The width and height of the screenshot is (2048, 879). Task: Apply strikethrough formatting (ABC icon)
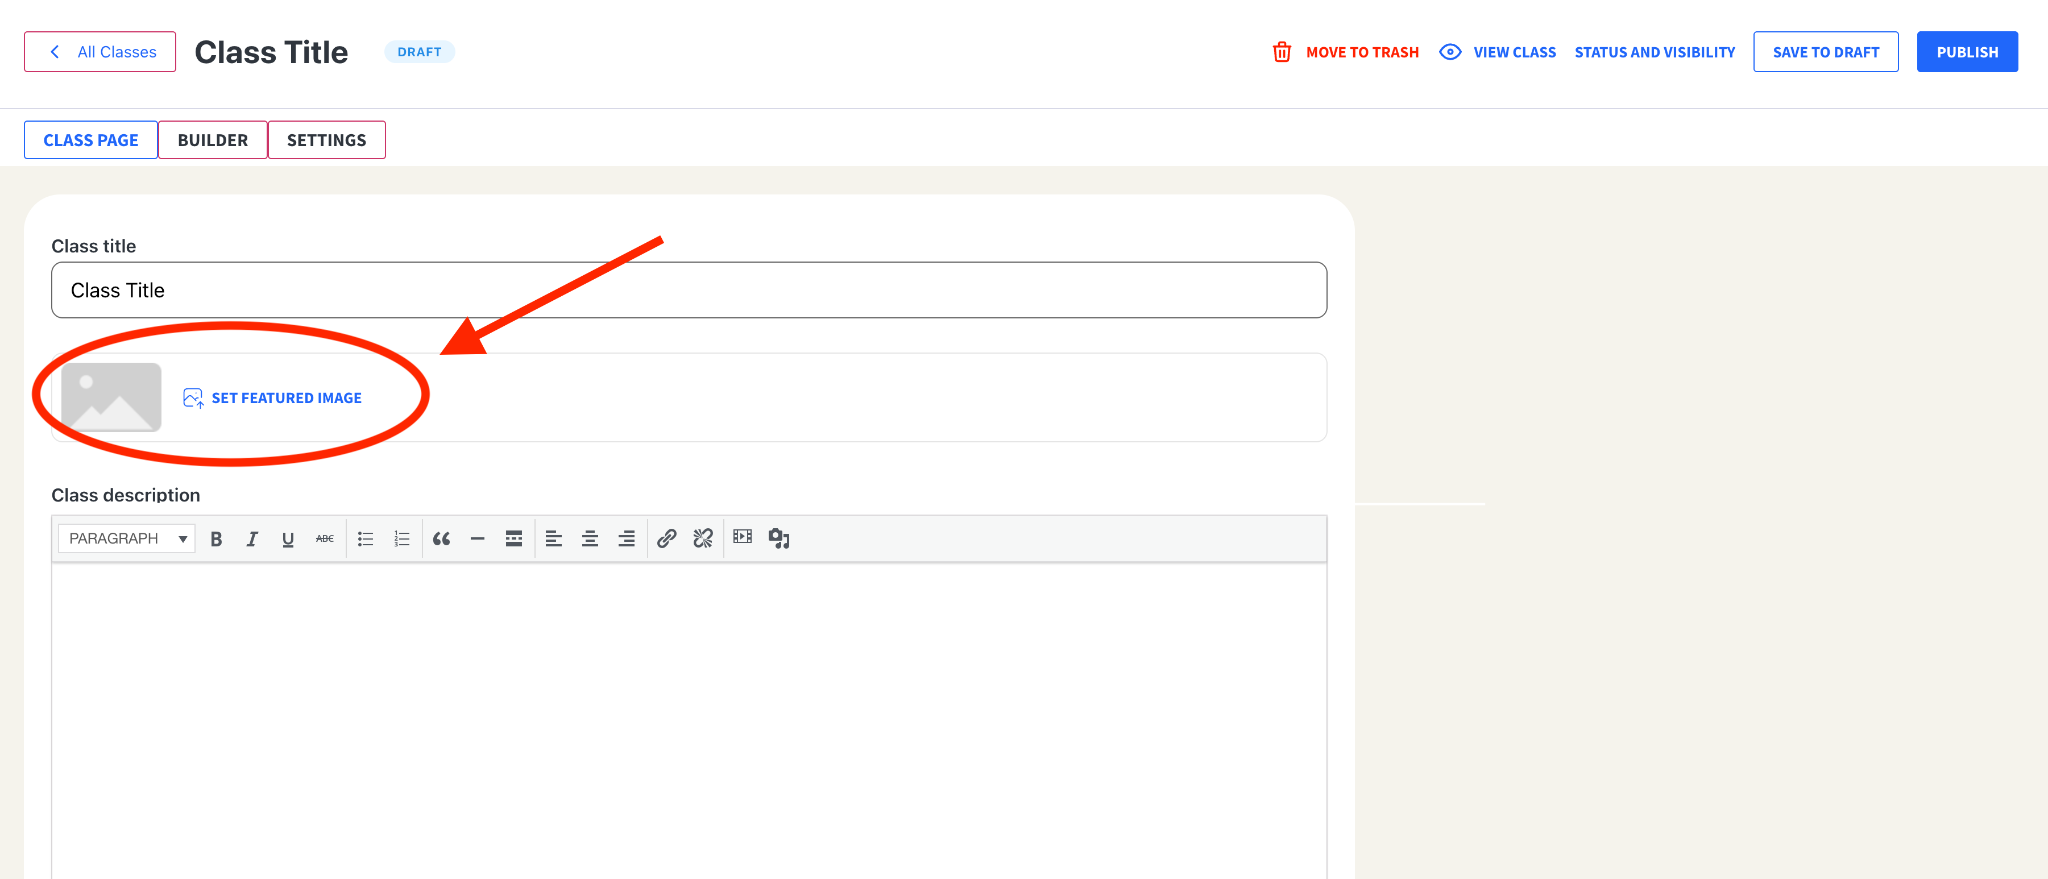point(325,539)
